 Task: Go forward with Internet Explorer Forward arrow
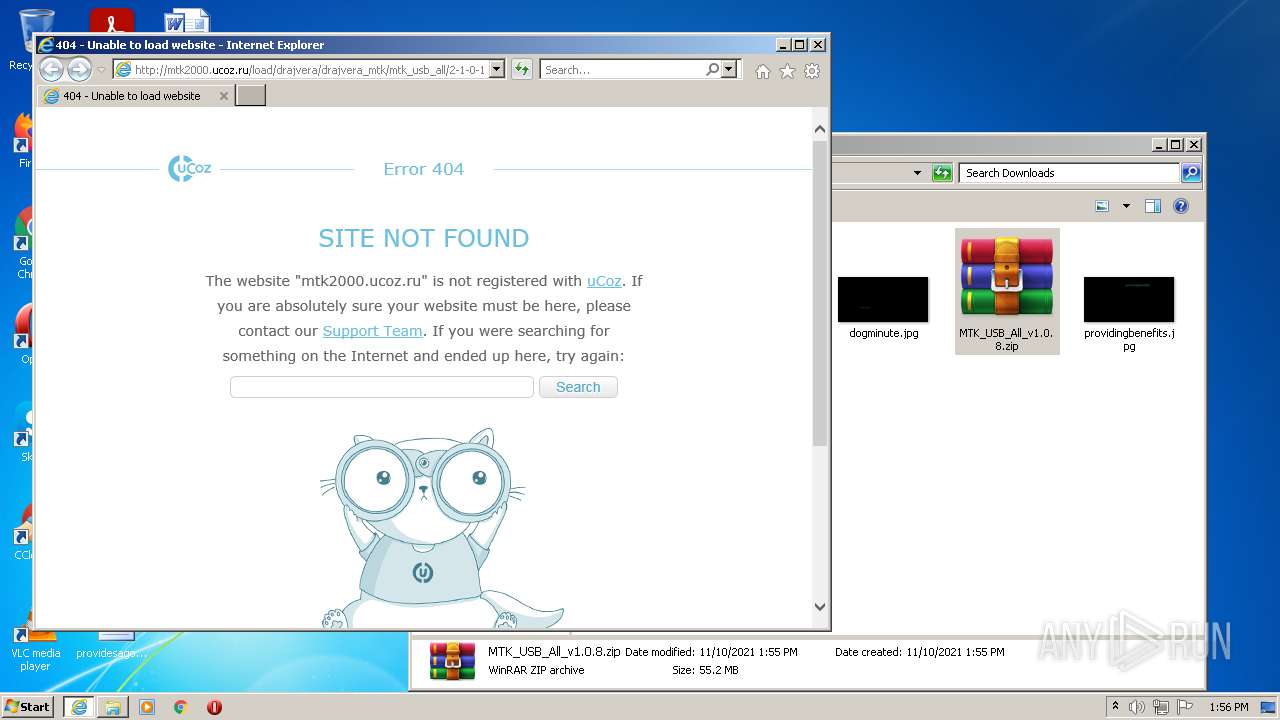click(x=79, y=69)
